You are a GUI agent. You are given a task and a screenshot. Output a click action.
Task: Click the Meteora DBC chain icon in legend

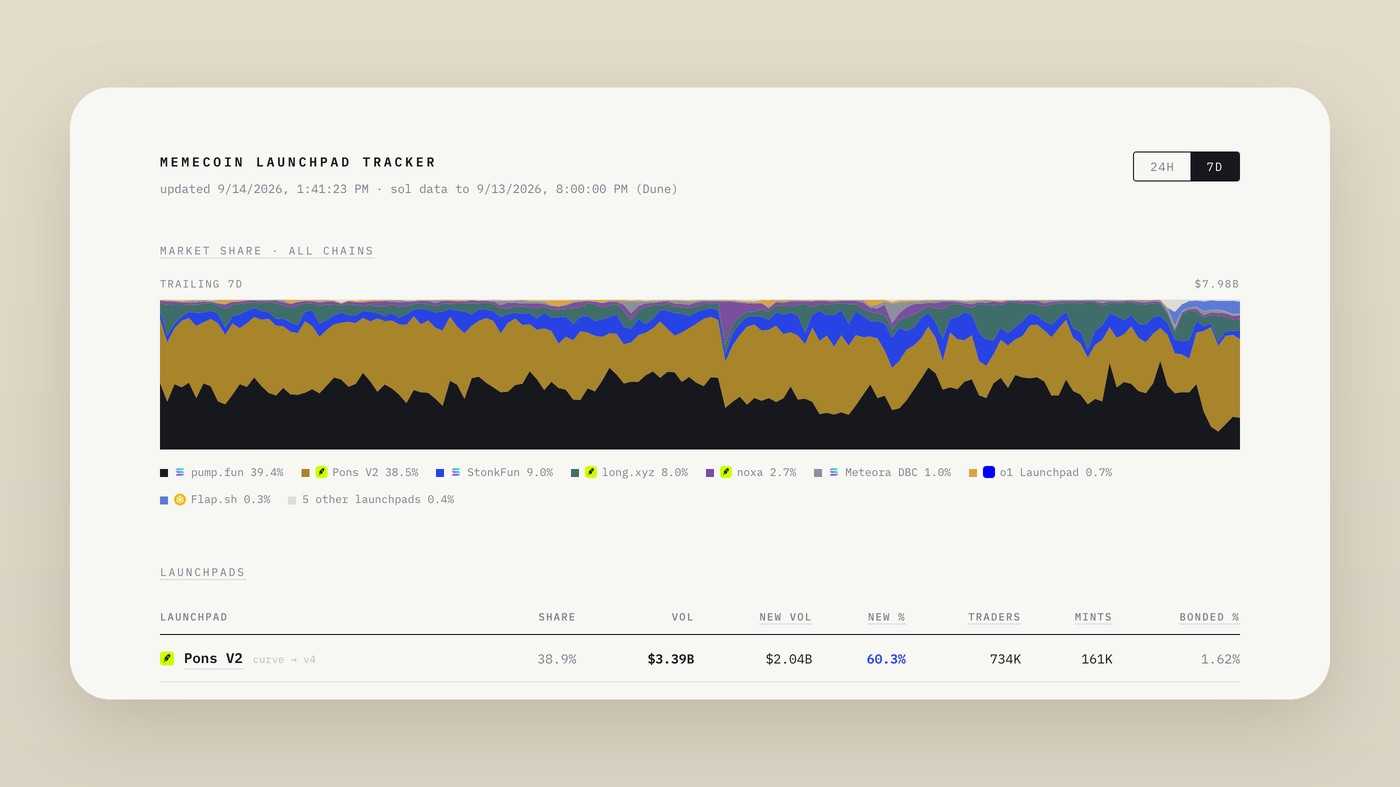pos(834,472)
